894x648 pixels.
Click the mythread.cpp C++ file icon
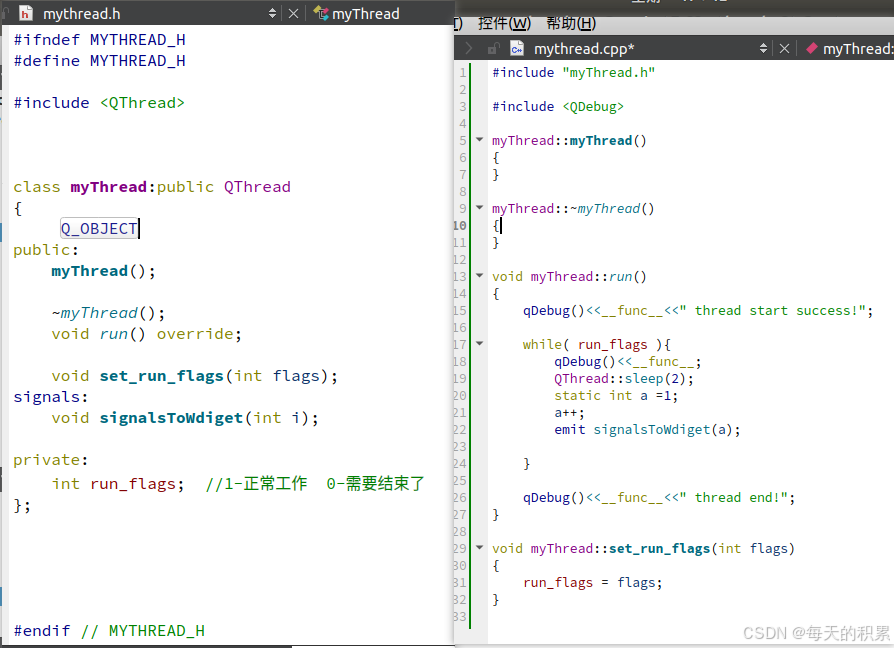point(516,48)
